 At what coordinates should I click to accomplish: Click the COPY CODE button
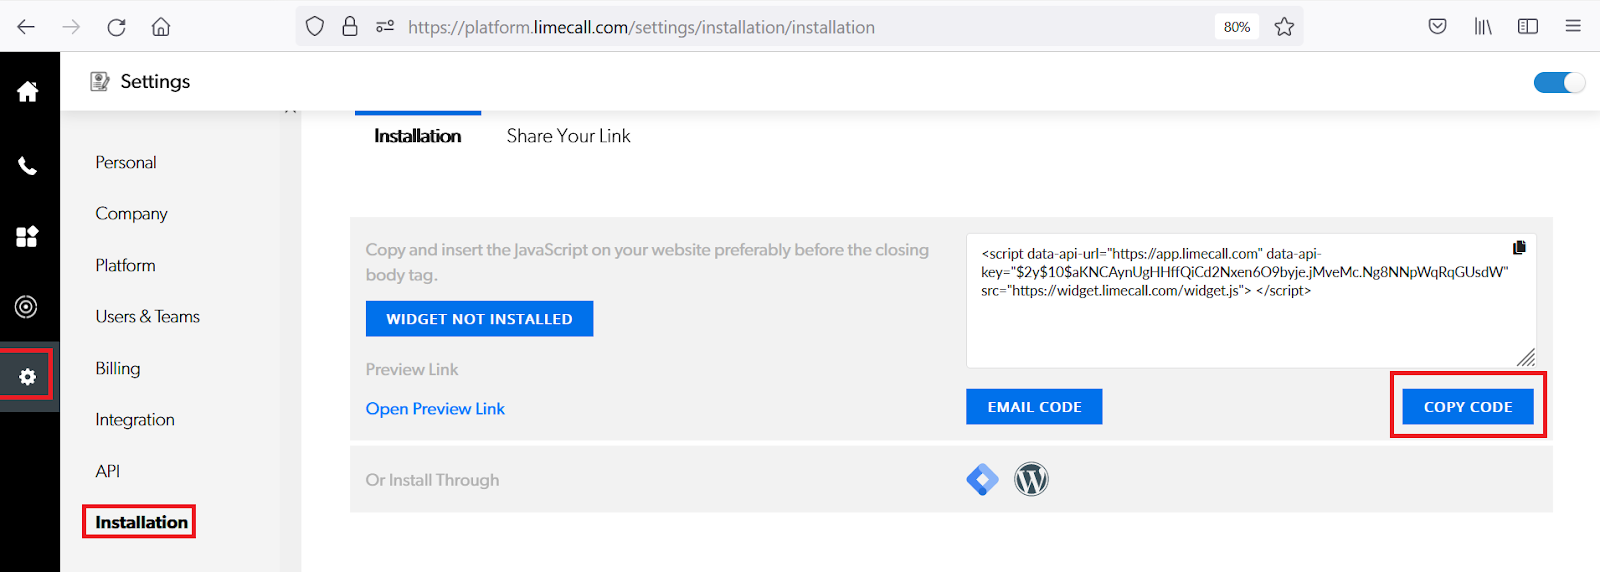tap(1467, 407)
